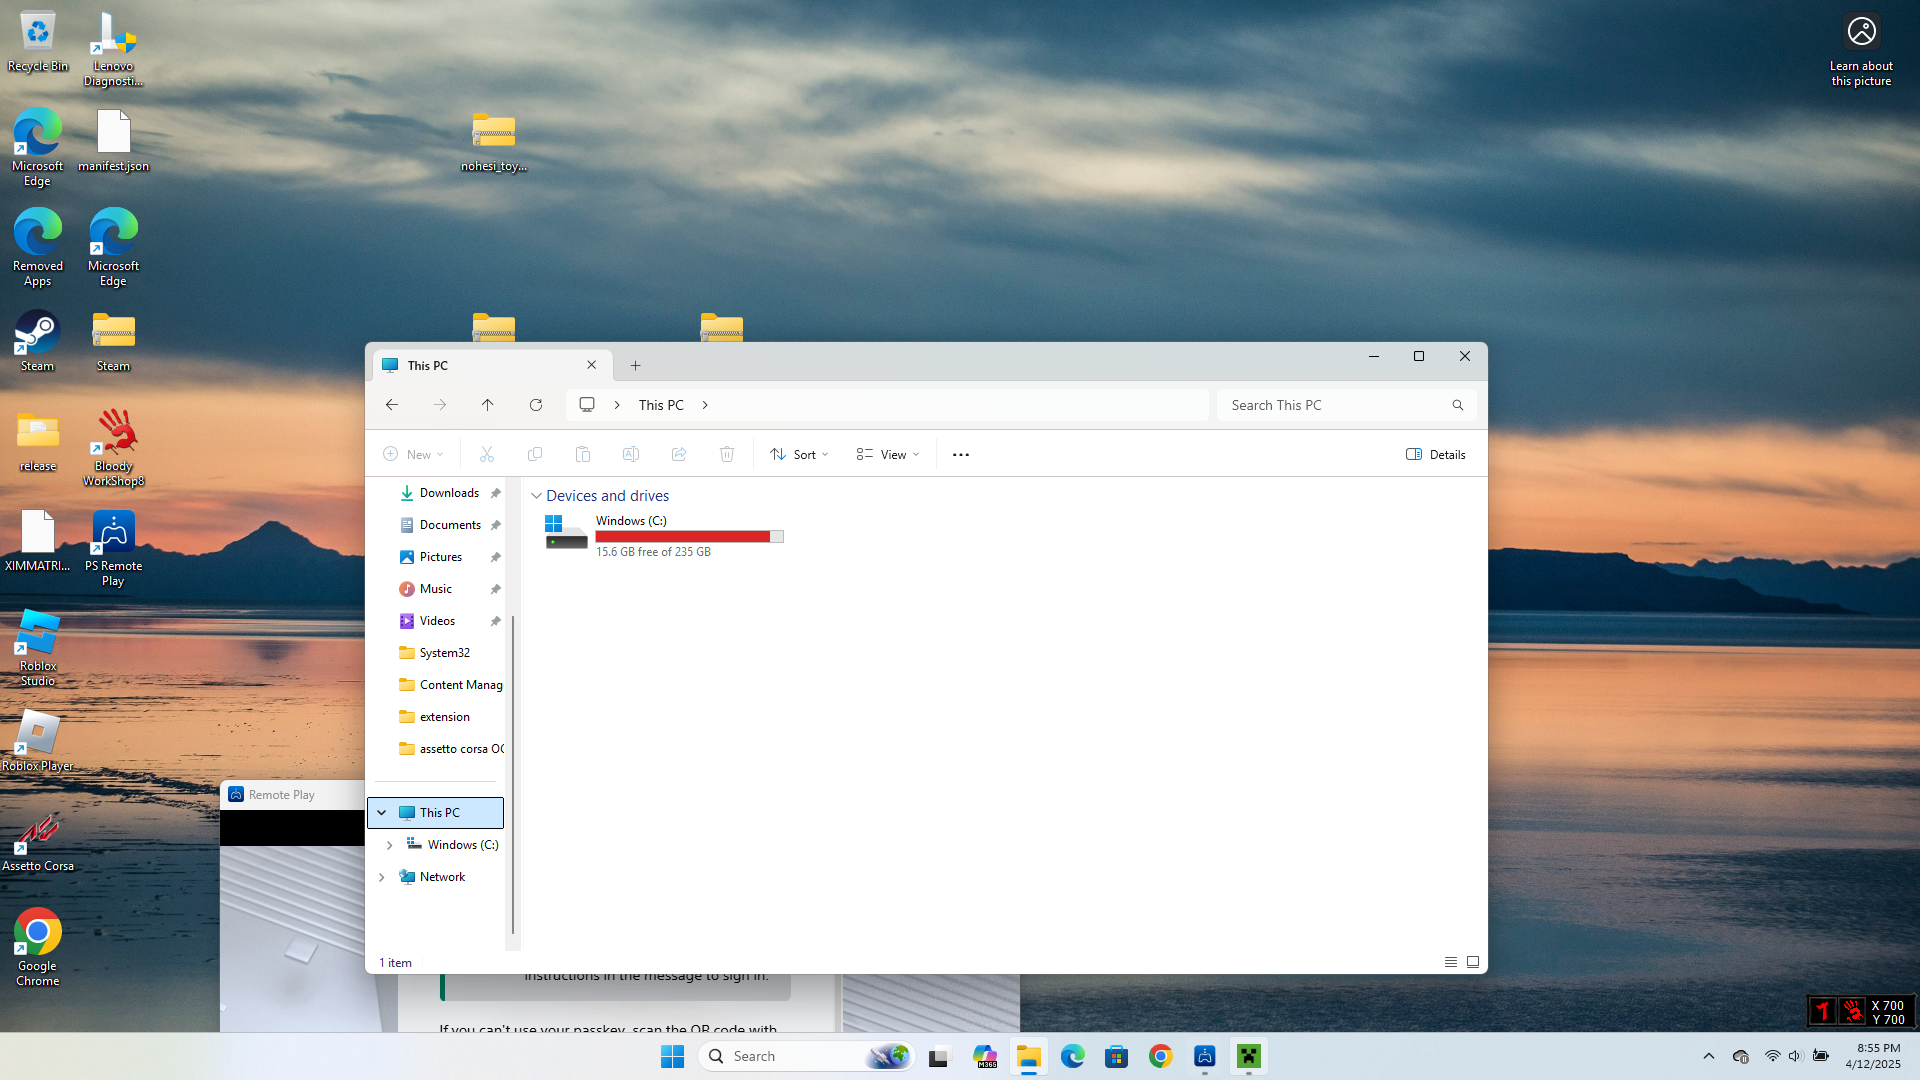The width and height of the screenshot is (1920, 1080).
Task: Collapse This PC in navigation pane
Action: 382,813
